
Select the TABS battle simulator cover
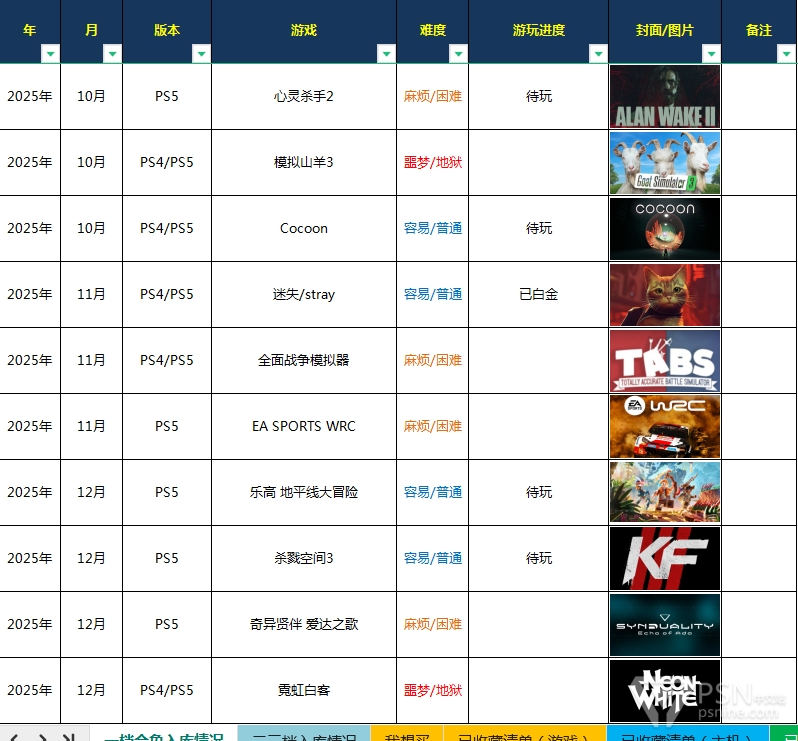pos(665,361)
